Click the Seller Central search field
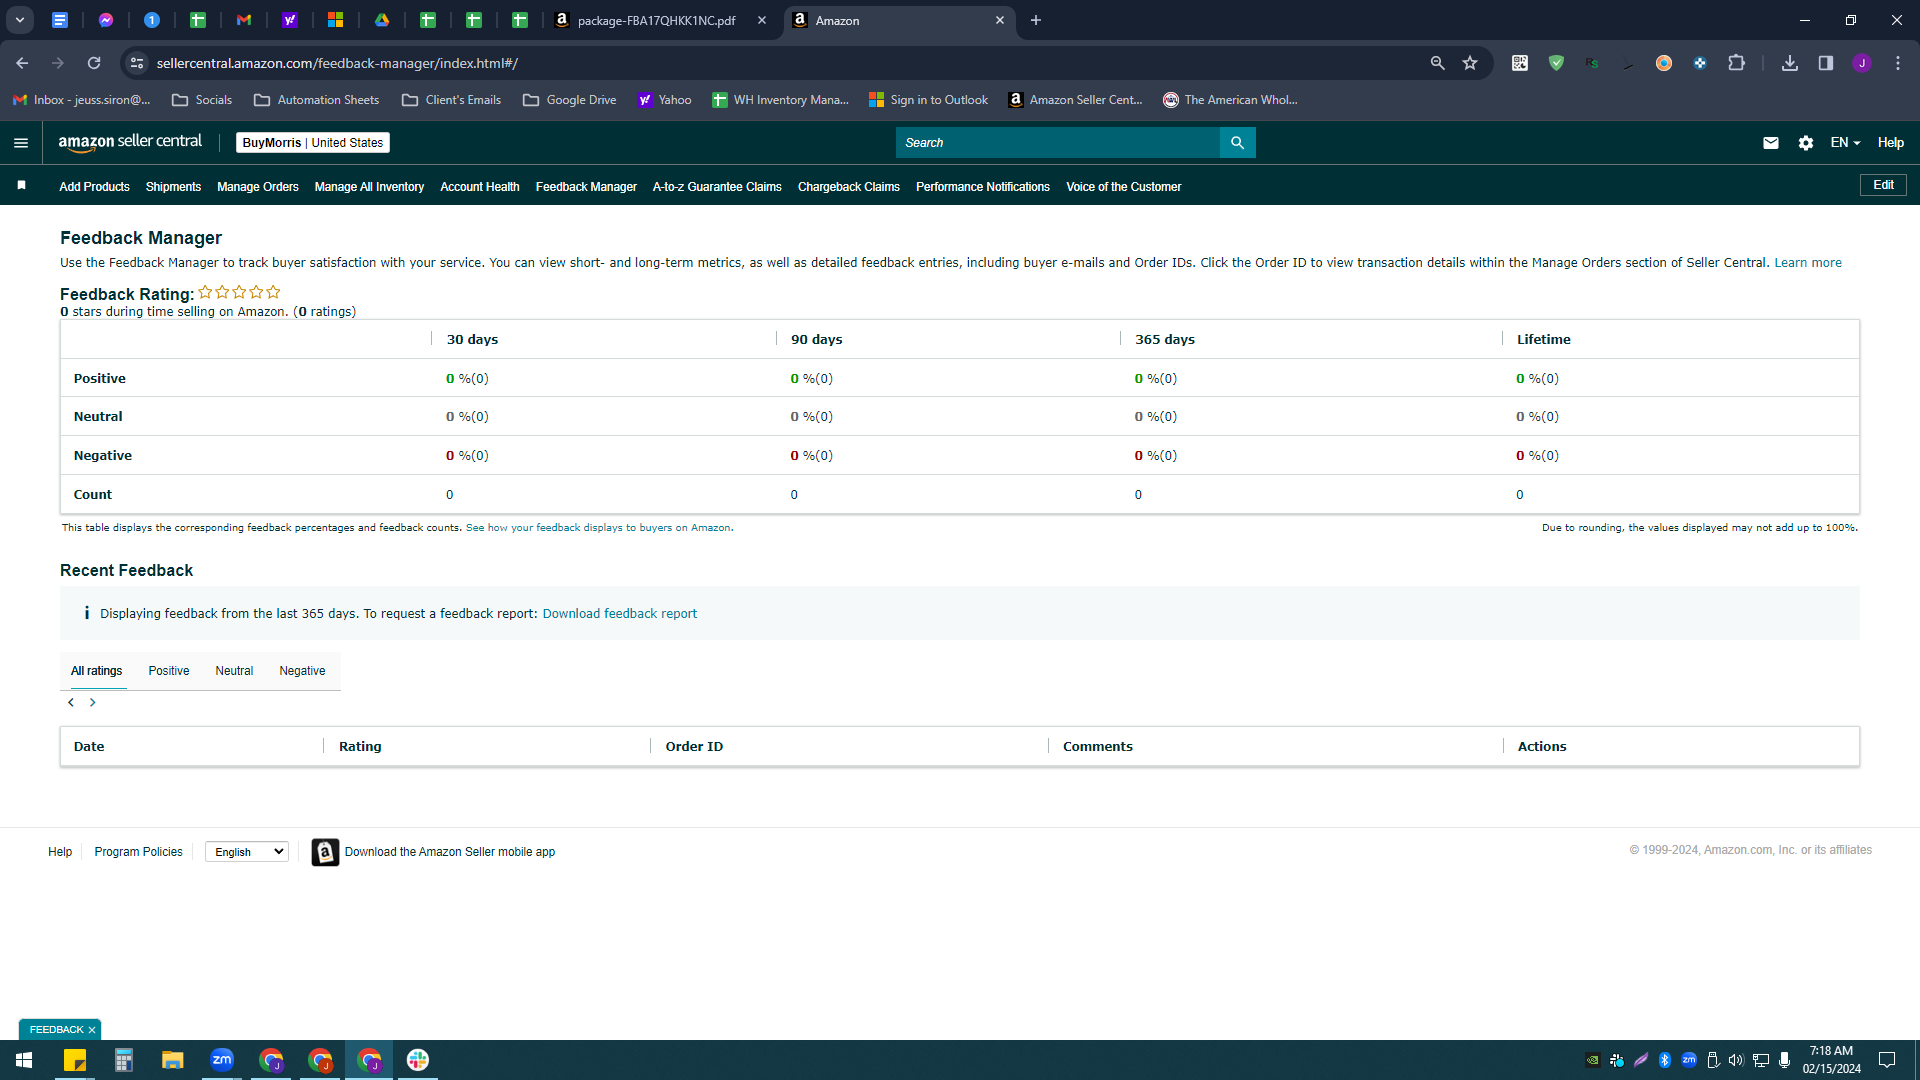This screenshot has height=1080, width=1920. (1057, 143)
